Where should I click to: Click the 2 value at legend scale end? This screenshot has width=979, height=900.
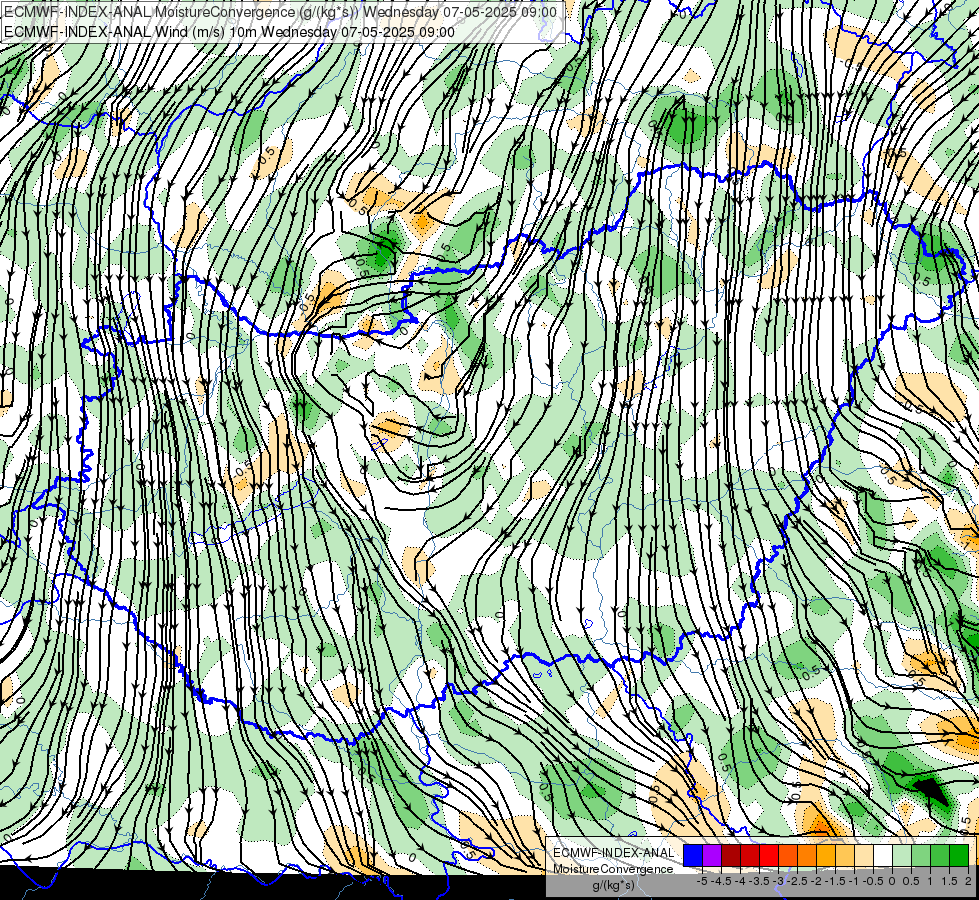click(x=968, y=881)
